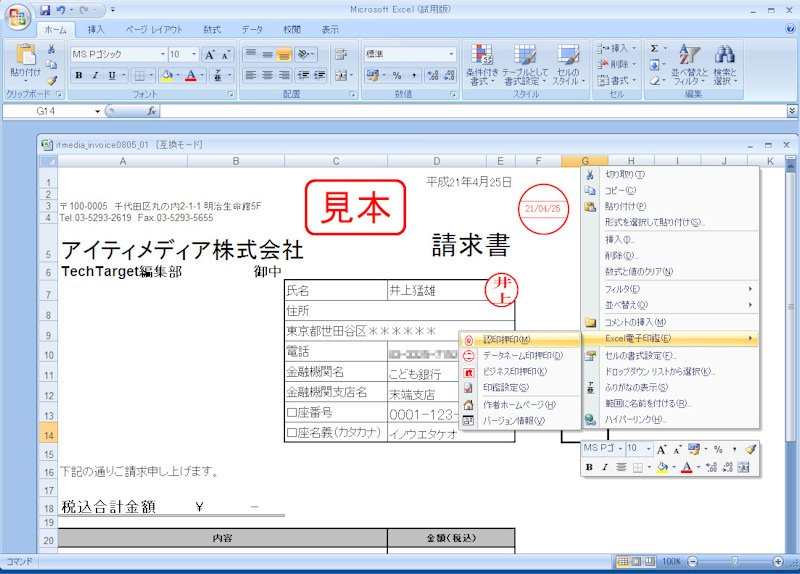Toggle Bold in the floating mini toolbar
Screen dimensions: 800x574
[589, 467]
